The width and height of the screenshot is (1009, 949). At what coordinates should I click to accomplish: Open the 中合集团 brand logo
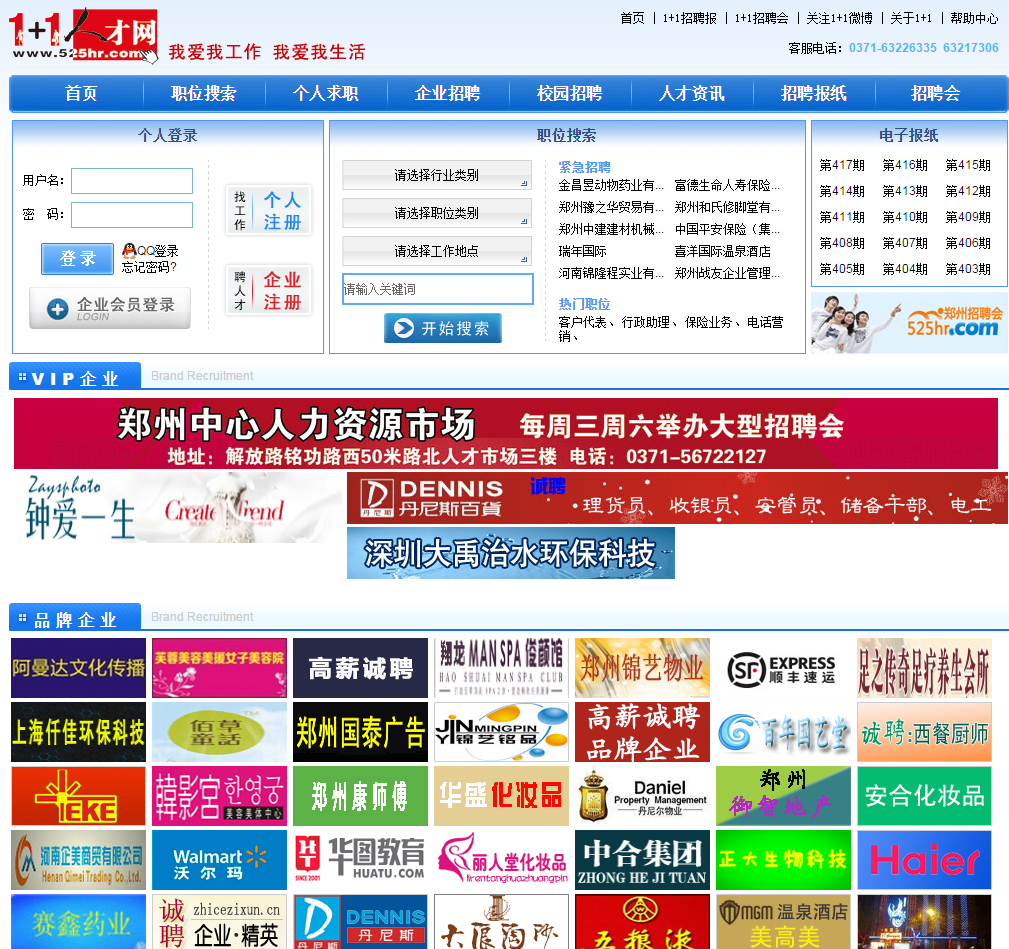point(642,860)
